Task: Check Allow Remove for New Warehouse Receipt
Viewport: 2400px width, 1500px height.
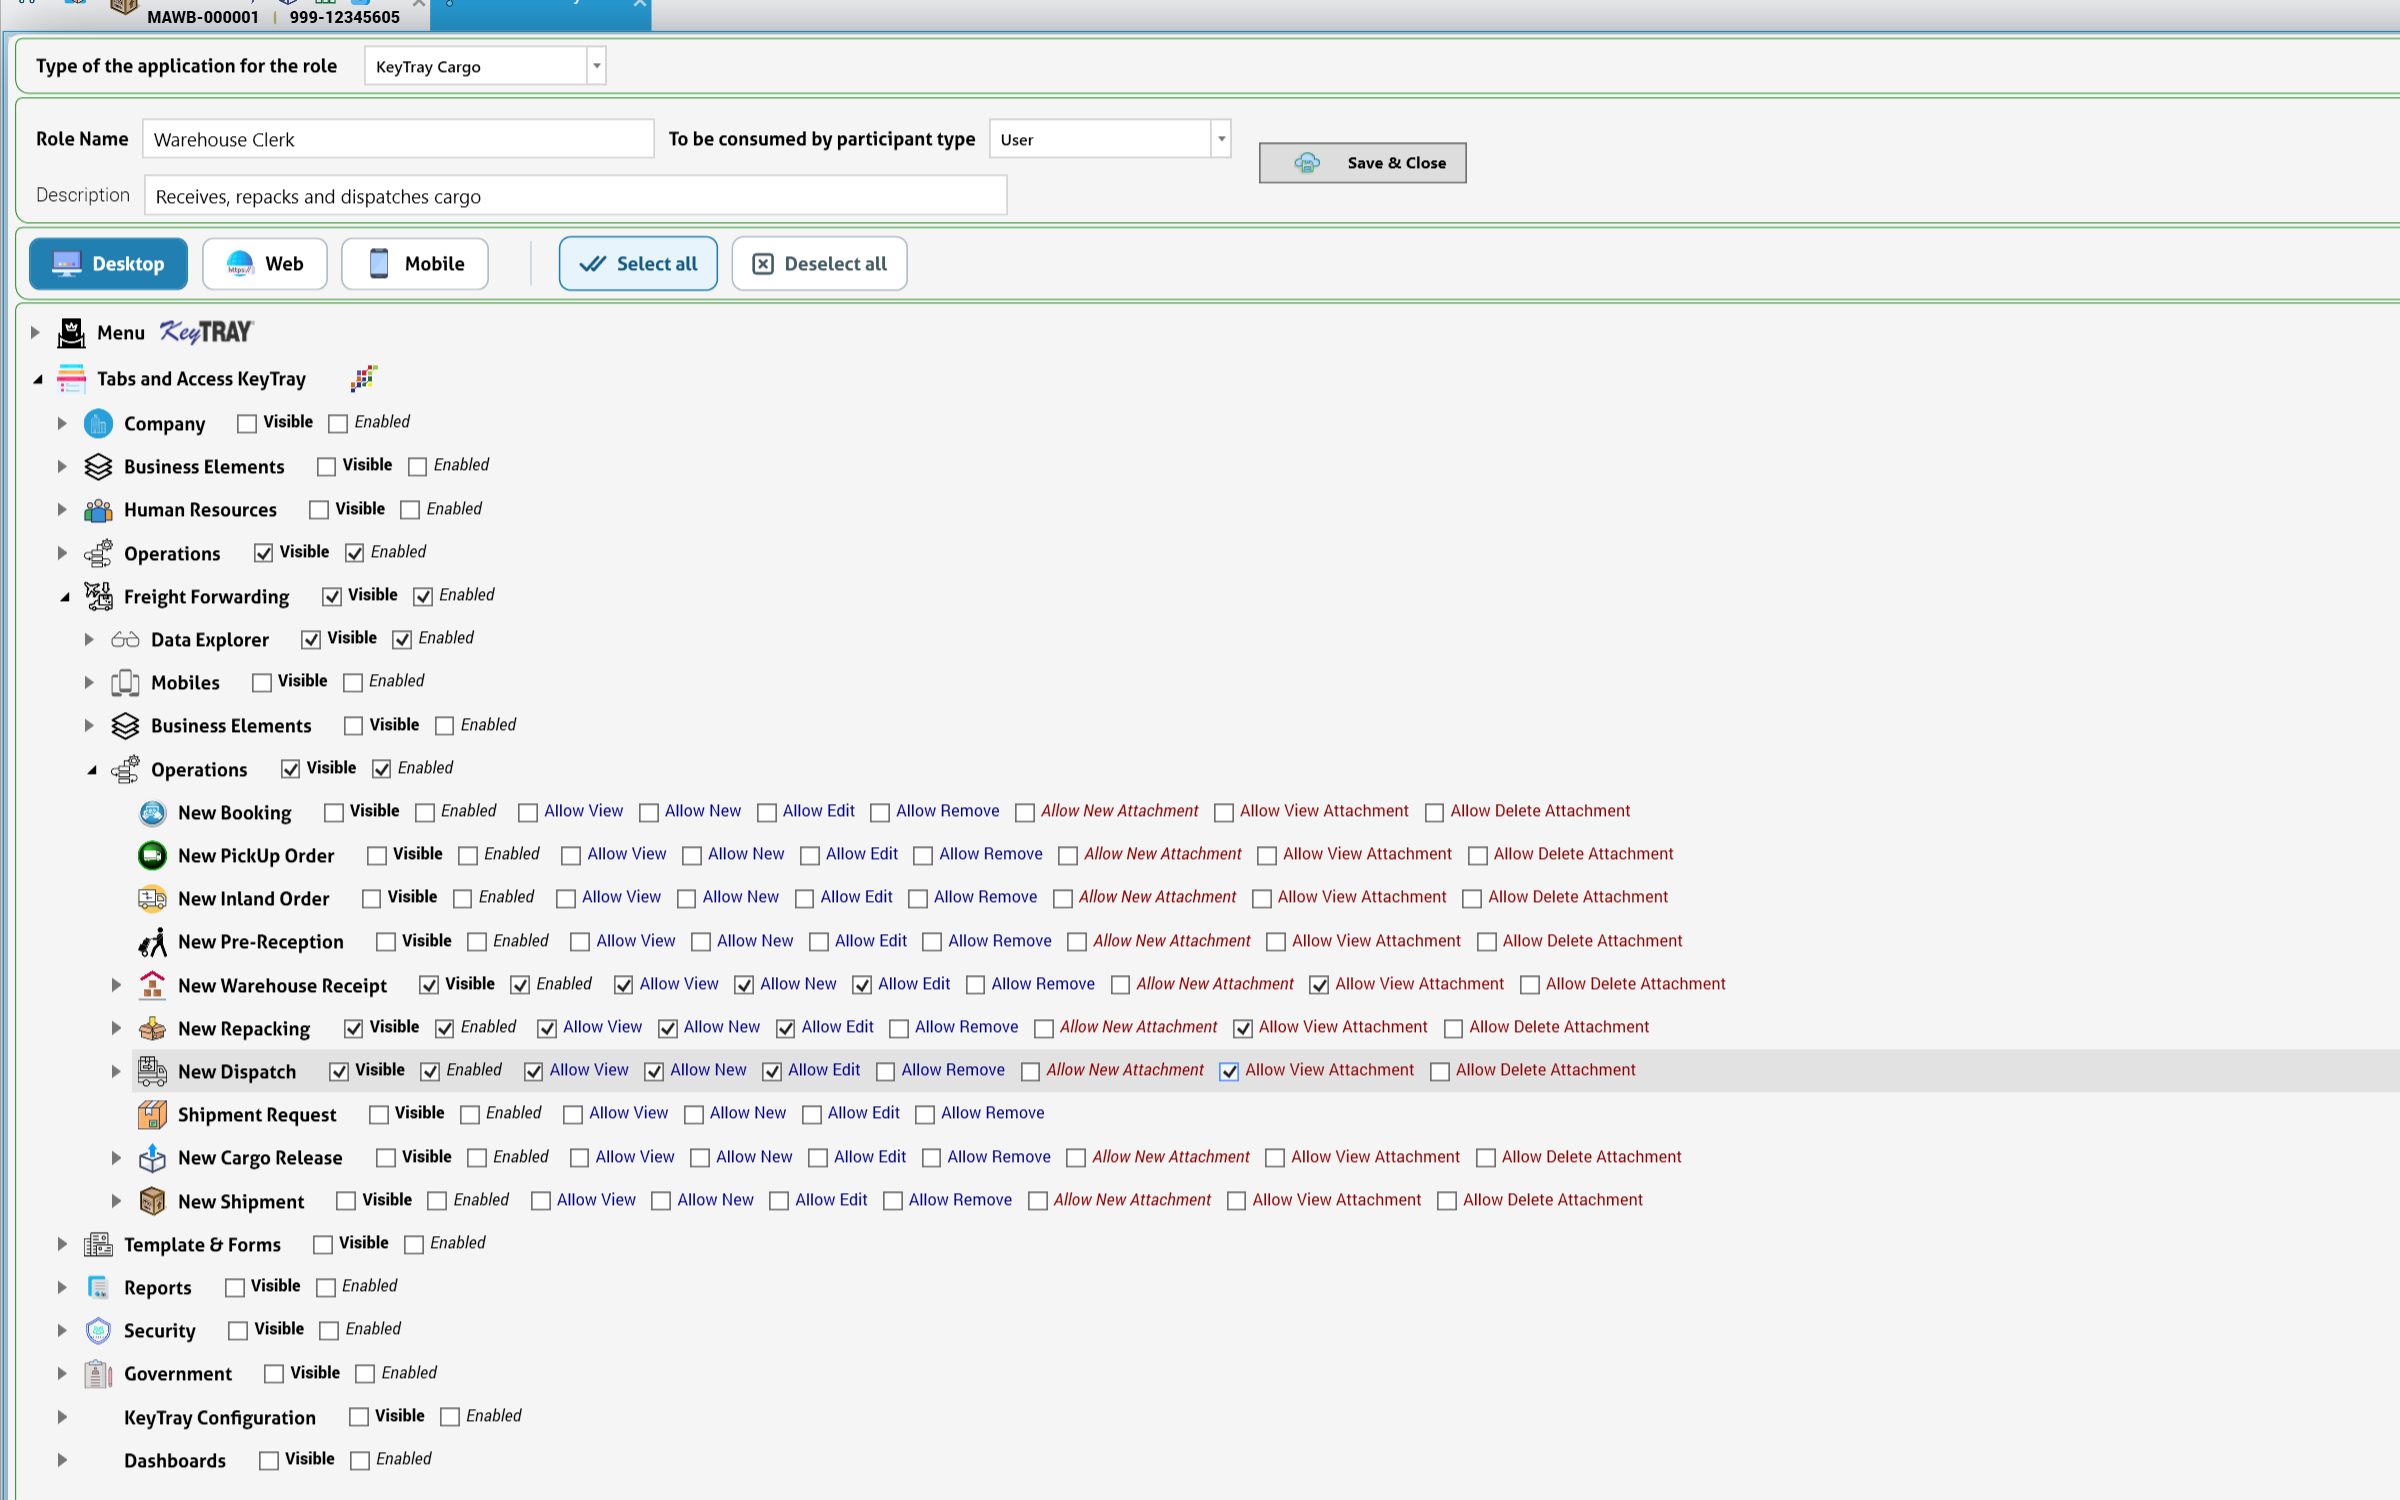Action: click(x=975, y=986)
